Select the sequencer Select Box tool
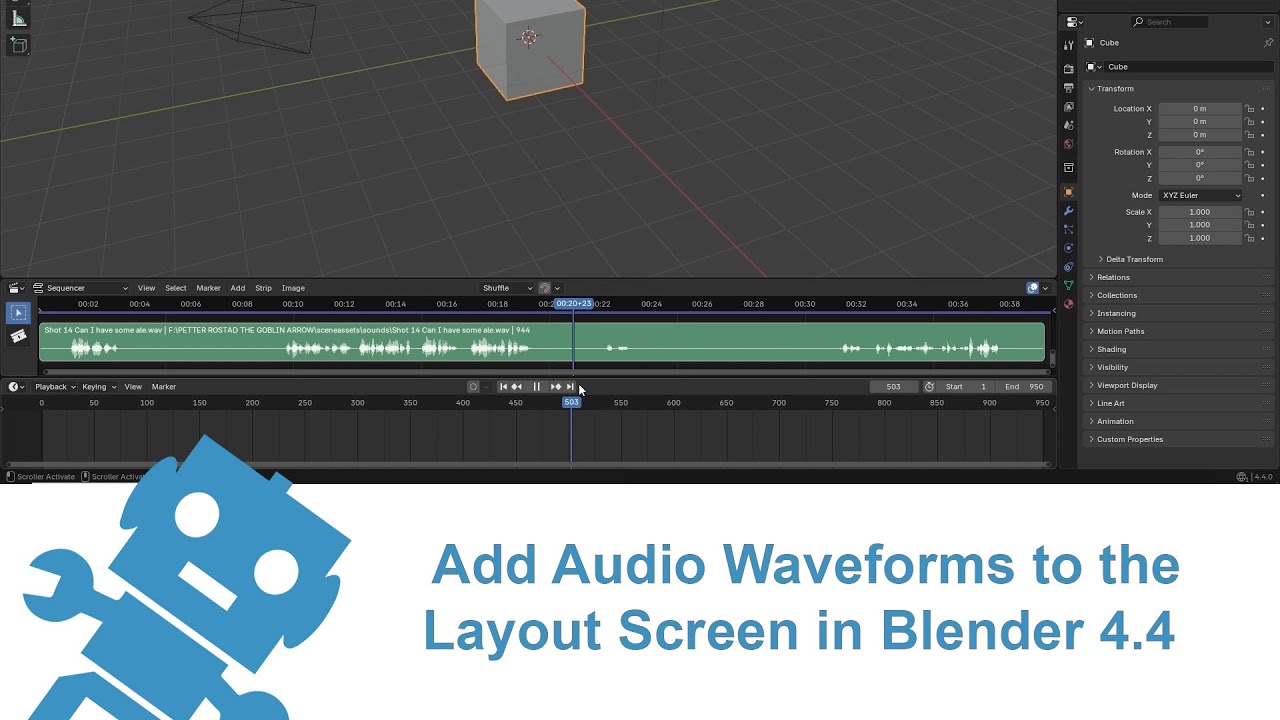Image resolution: width=1280 pixels, height=720 pixels. pos(18,313)
